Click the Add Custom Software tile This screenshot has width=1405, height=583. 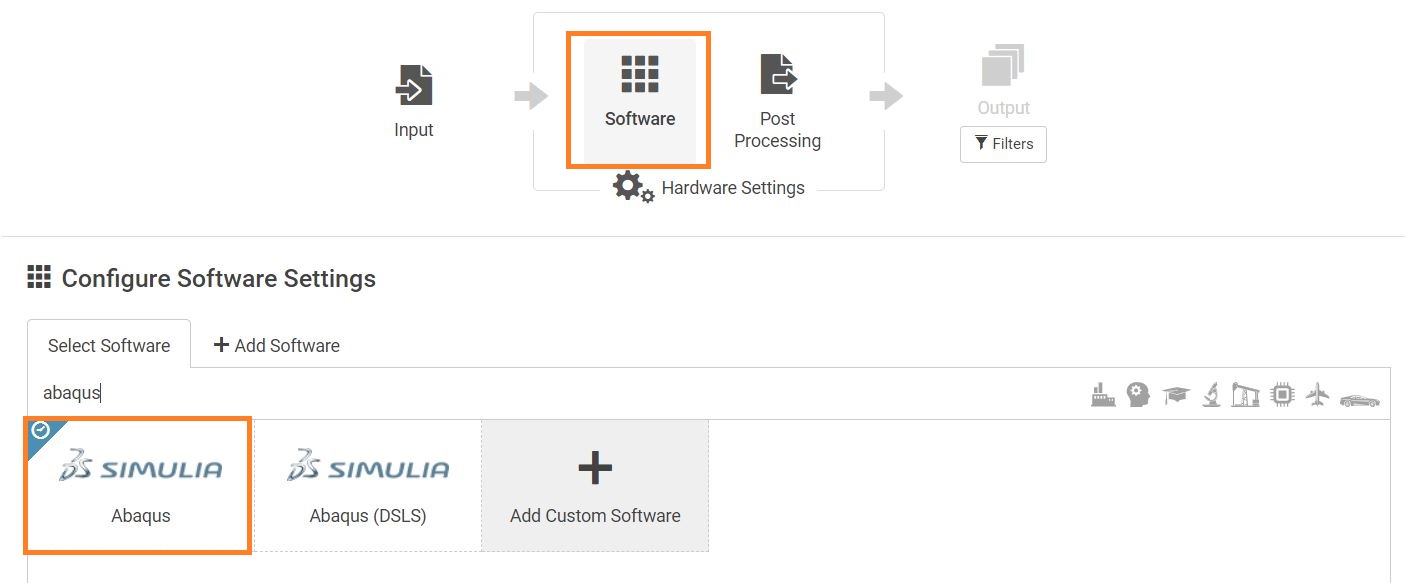coord(595,485)
